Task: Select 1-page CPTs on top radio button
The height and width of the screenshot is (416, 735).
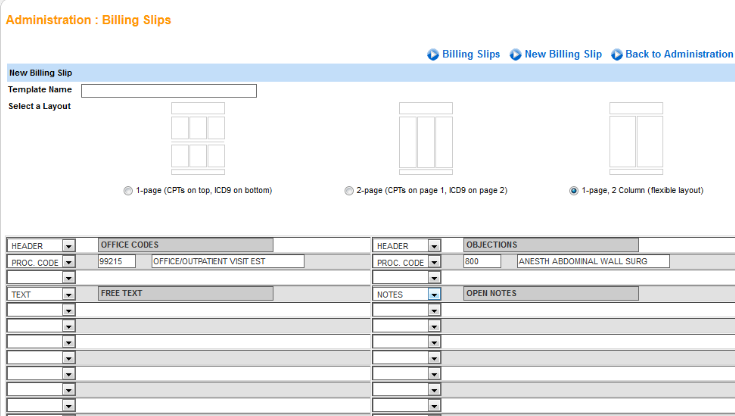Action: 127,190
